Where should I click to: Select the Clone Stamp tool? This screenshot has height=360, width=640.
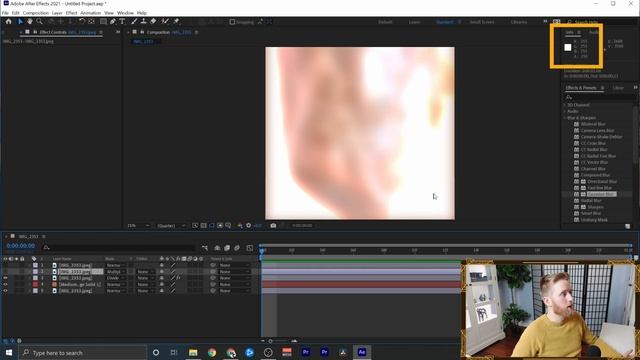[143, 22]
